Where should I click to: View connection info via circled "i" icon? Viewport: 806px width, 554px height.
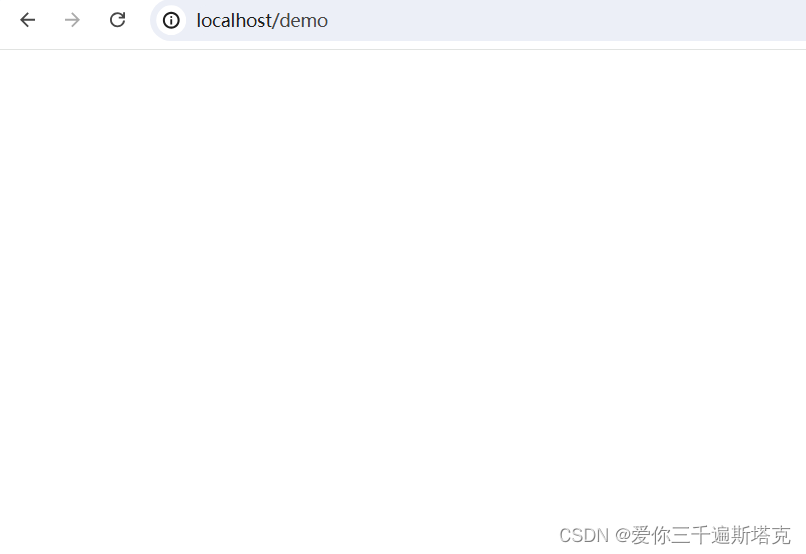[171, 21]
